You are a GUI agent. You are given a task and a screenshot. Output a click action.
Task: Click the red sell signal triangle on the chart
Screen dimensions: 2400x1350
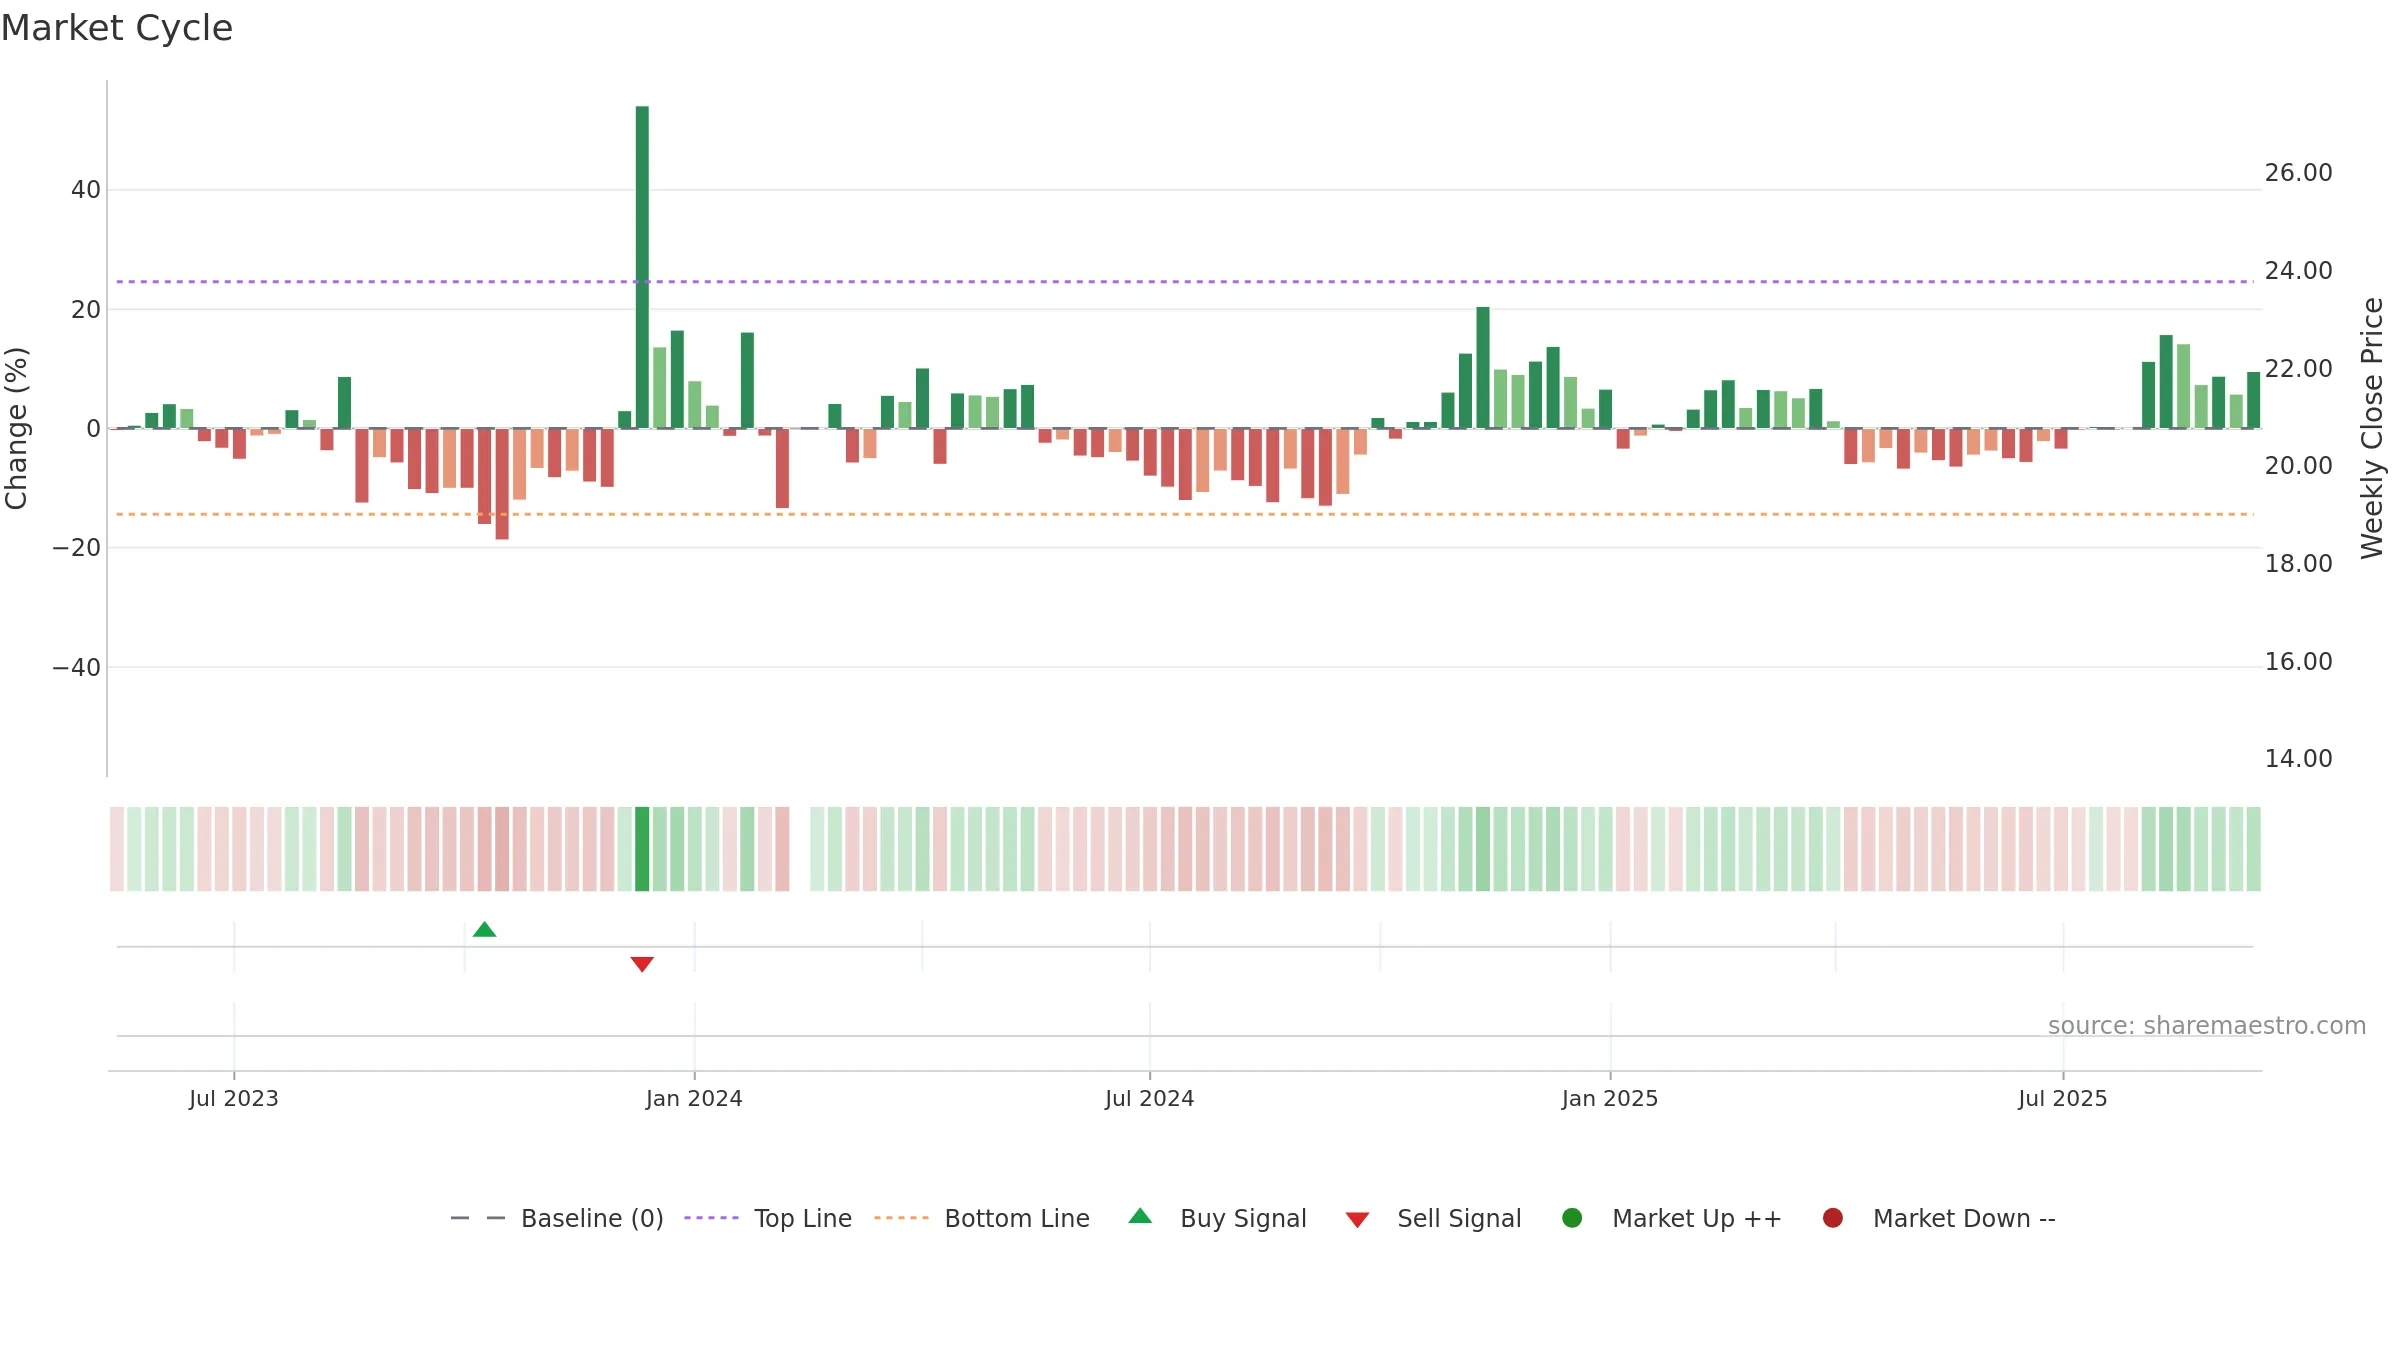click(x=642, y=964)
